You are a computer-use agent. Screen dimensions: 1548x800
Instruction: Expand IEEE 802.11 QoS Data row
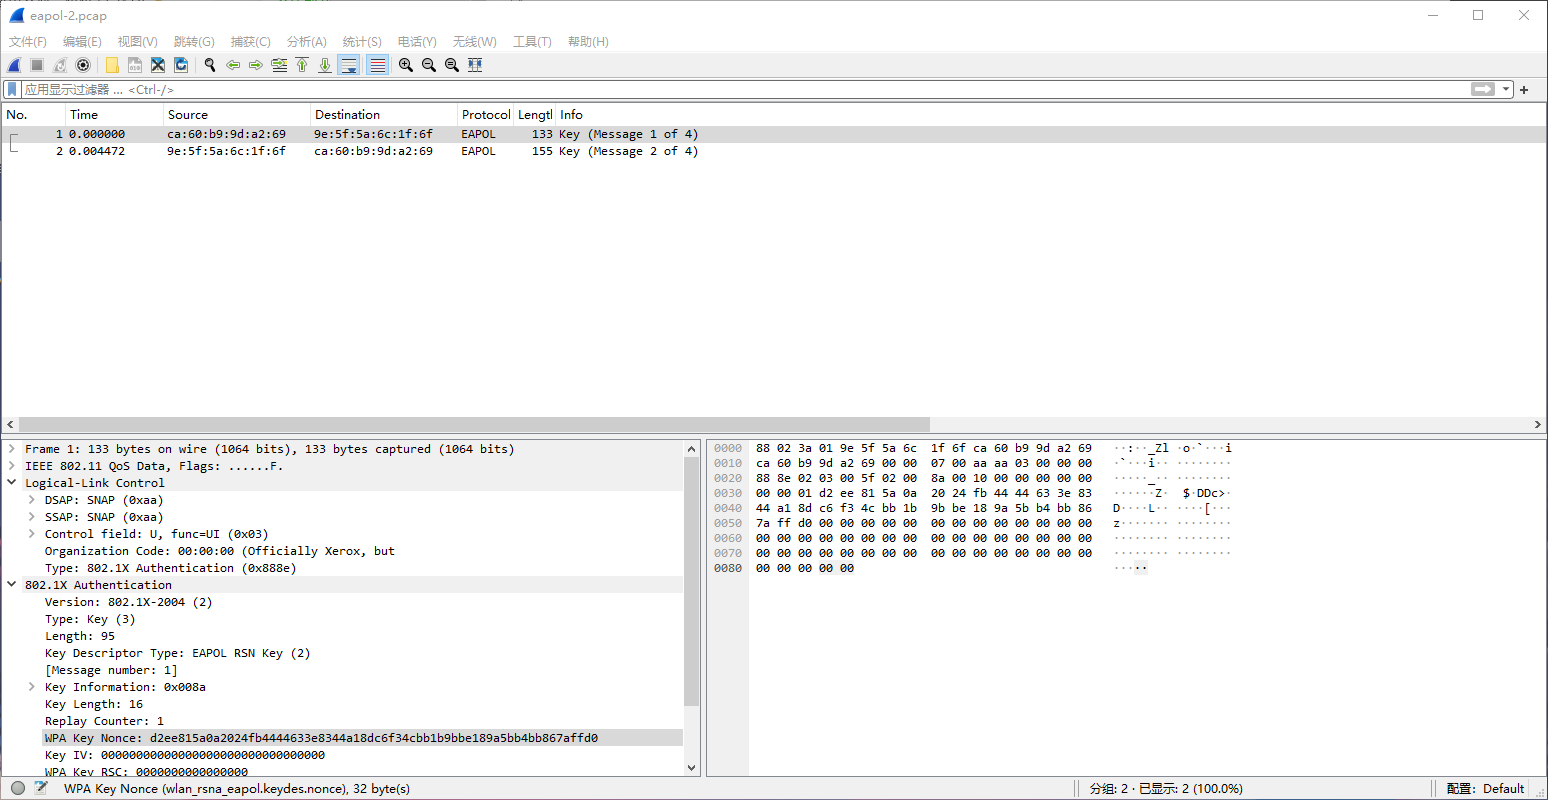pos(12,466)
